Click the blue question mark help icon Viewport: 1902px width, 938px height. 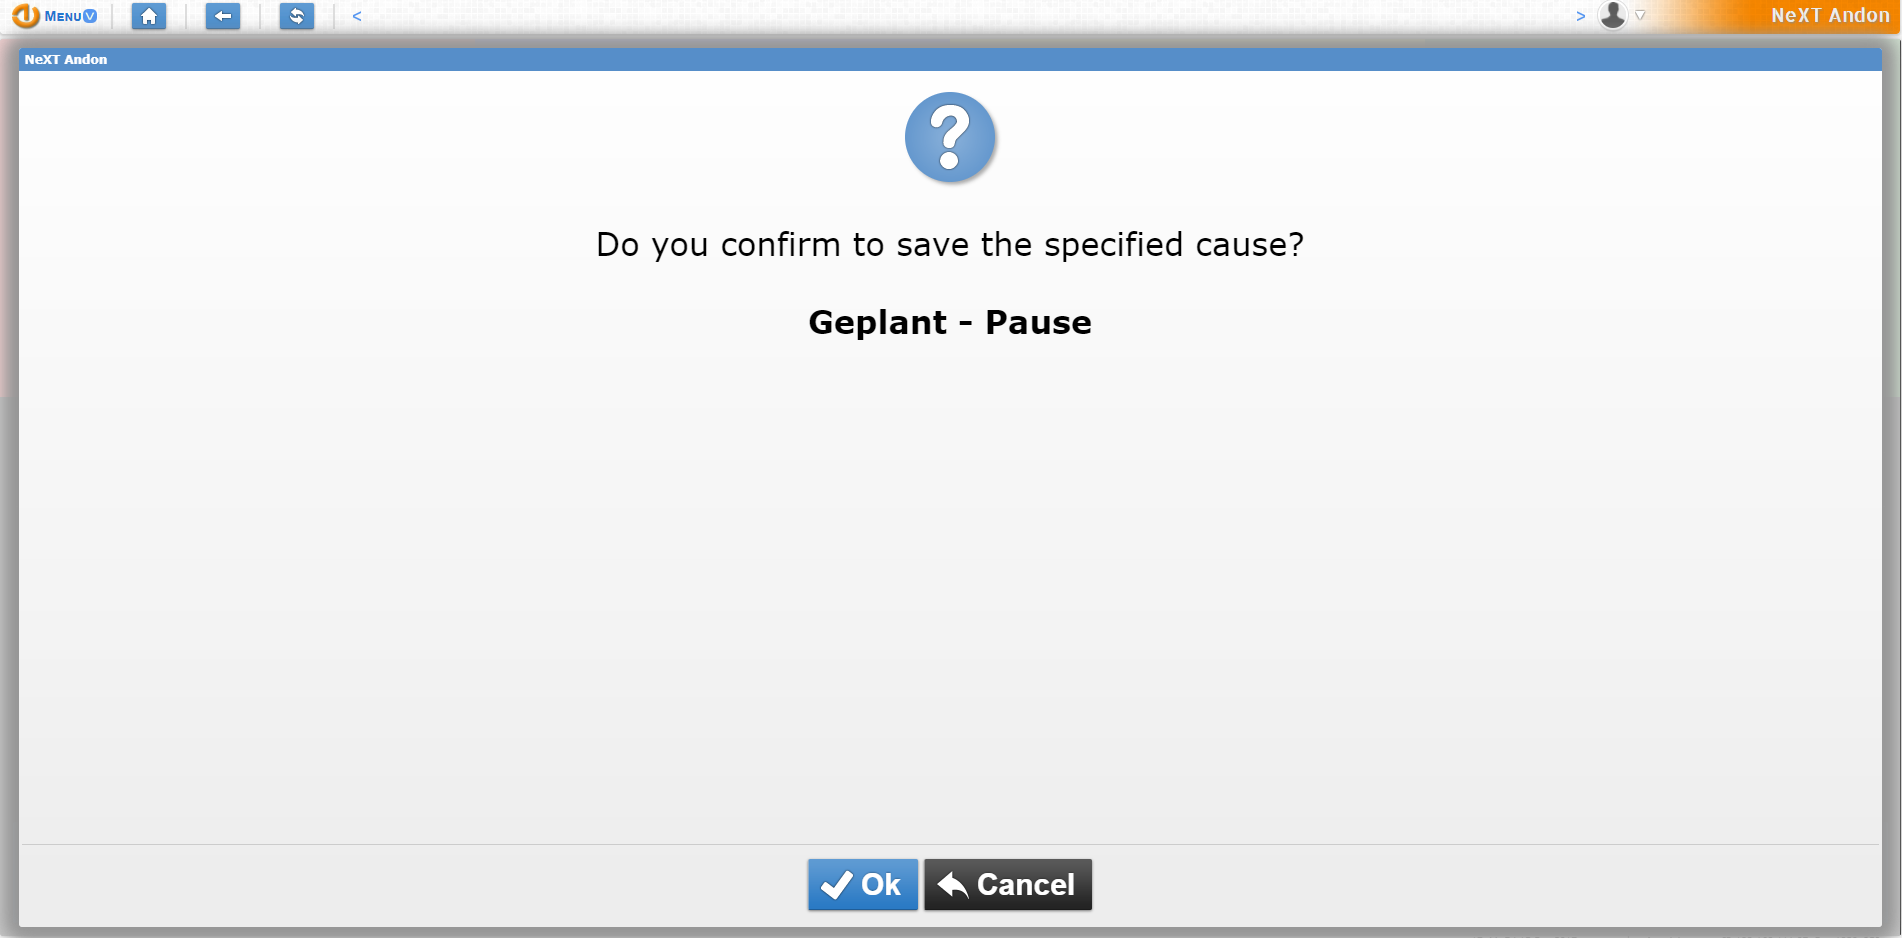pyautogui.click(x=949, y=138)
